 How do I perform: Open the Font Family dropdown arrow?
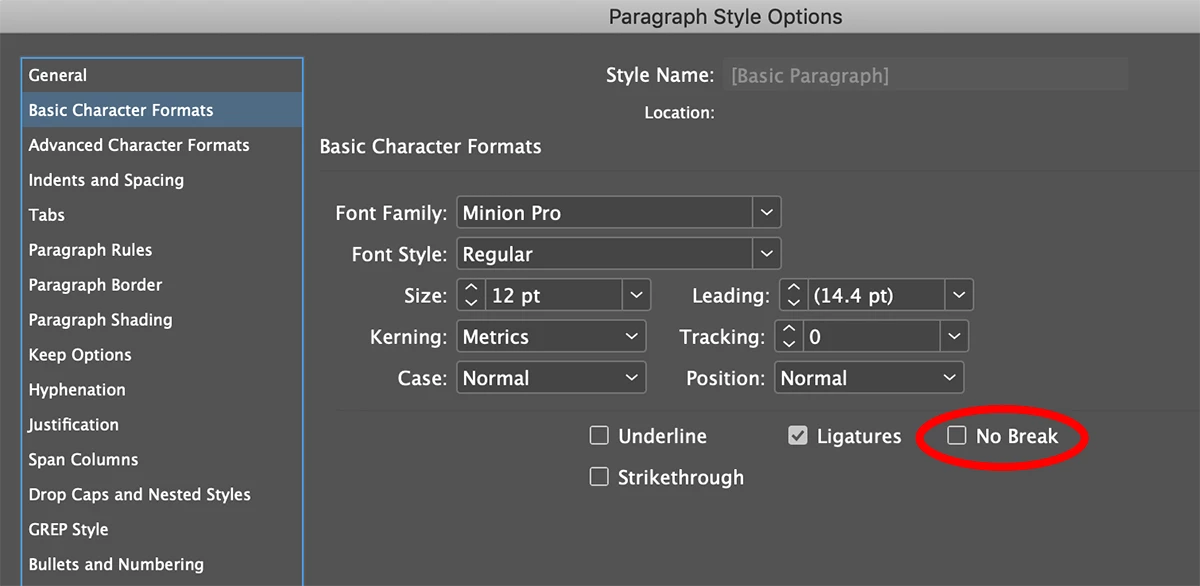coord(766,213)
